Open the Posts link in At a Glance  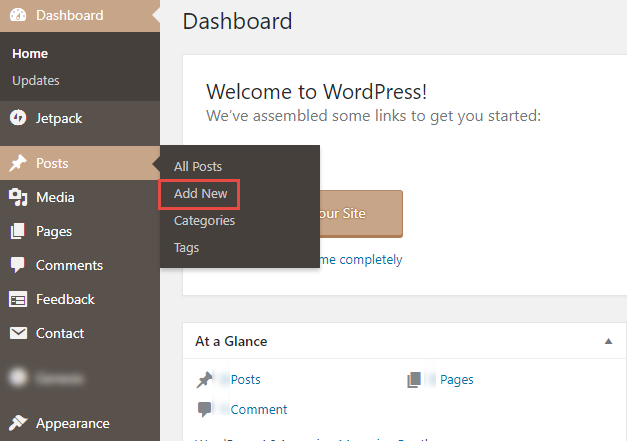246,379
